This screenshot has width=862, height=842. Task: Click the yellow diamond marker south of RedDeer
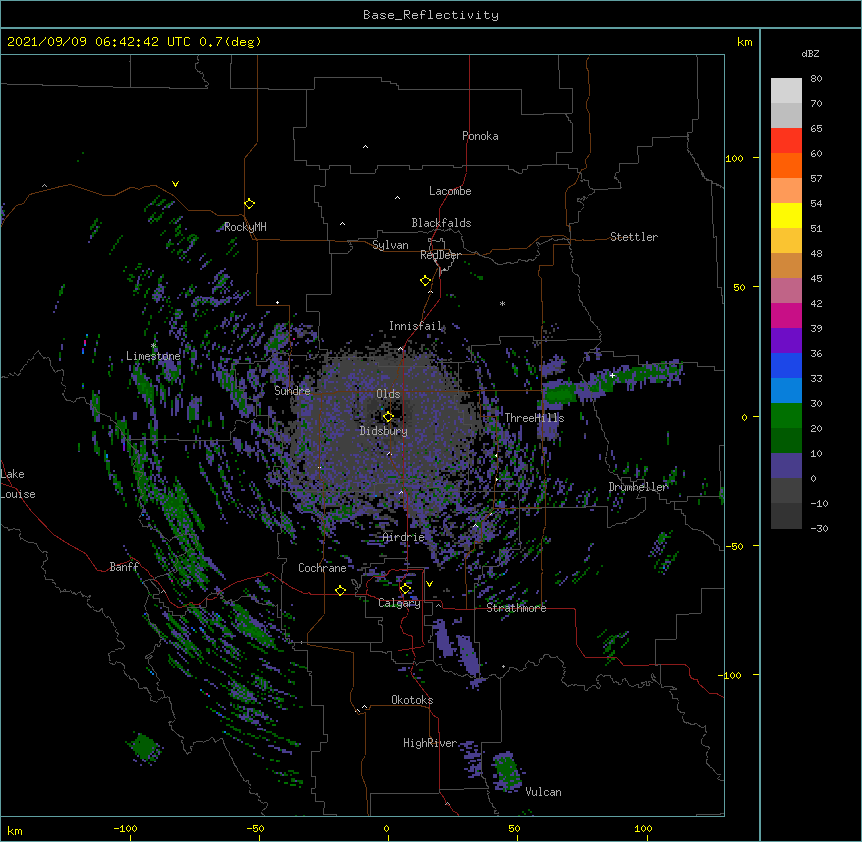click(425, 281)
